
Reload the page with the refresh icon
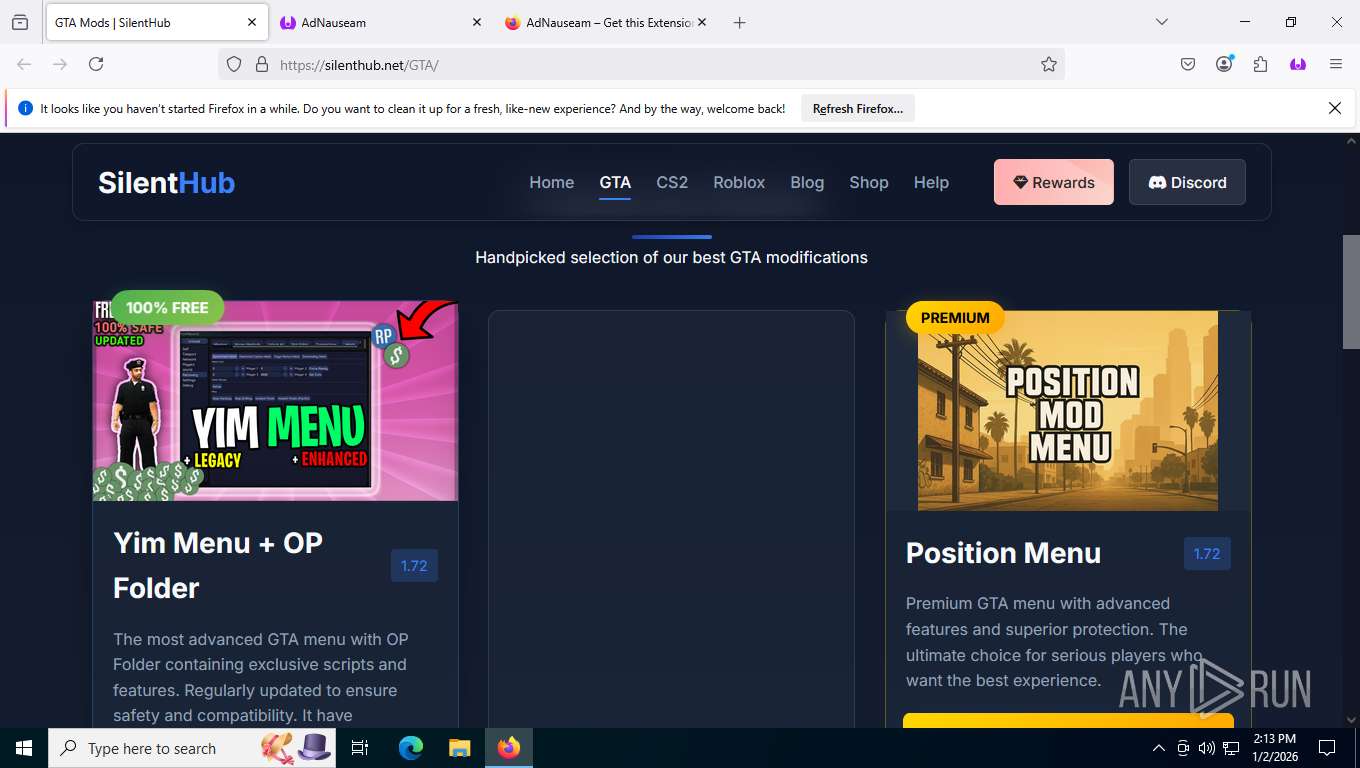pos(96,64)
